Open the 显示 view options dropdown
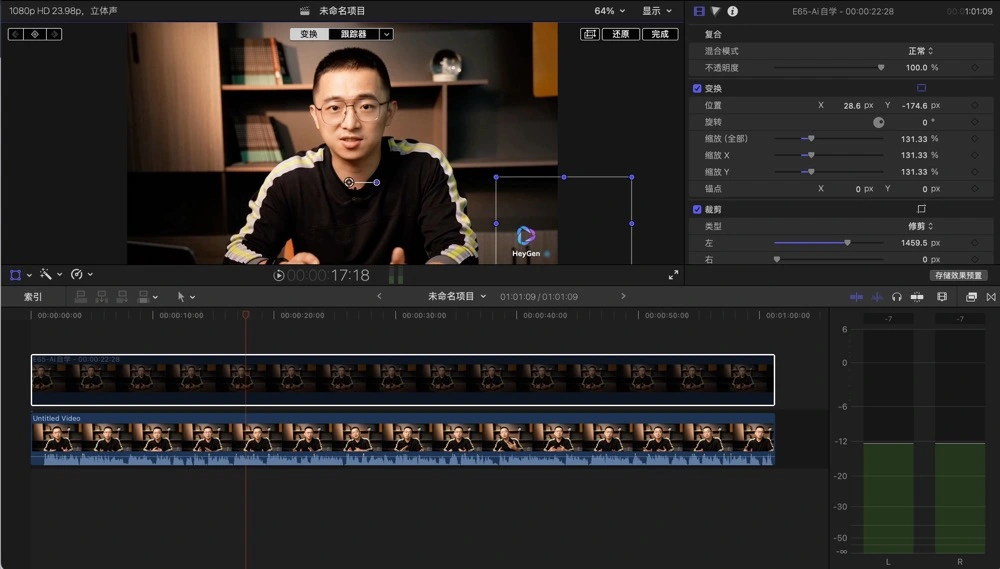 pos(657,11)
